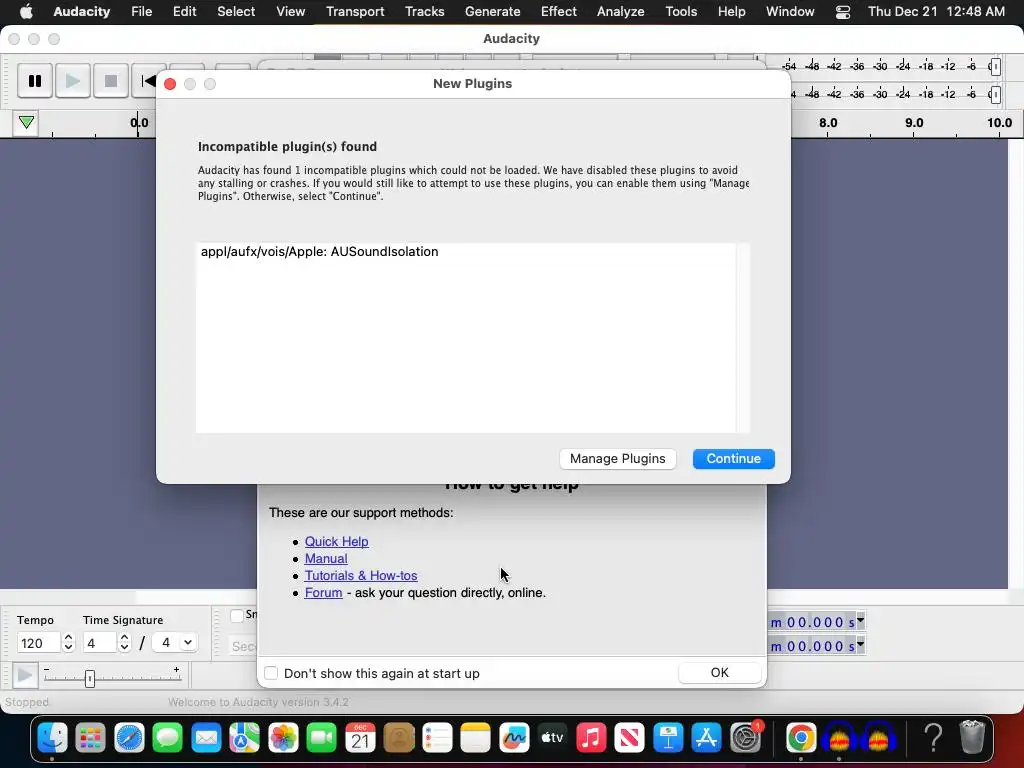
Task: Open the time signature denominator dropdown
Action: pos(188,643)
